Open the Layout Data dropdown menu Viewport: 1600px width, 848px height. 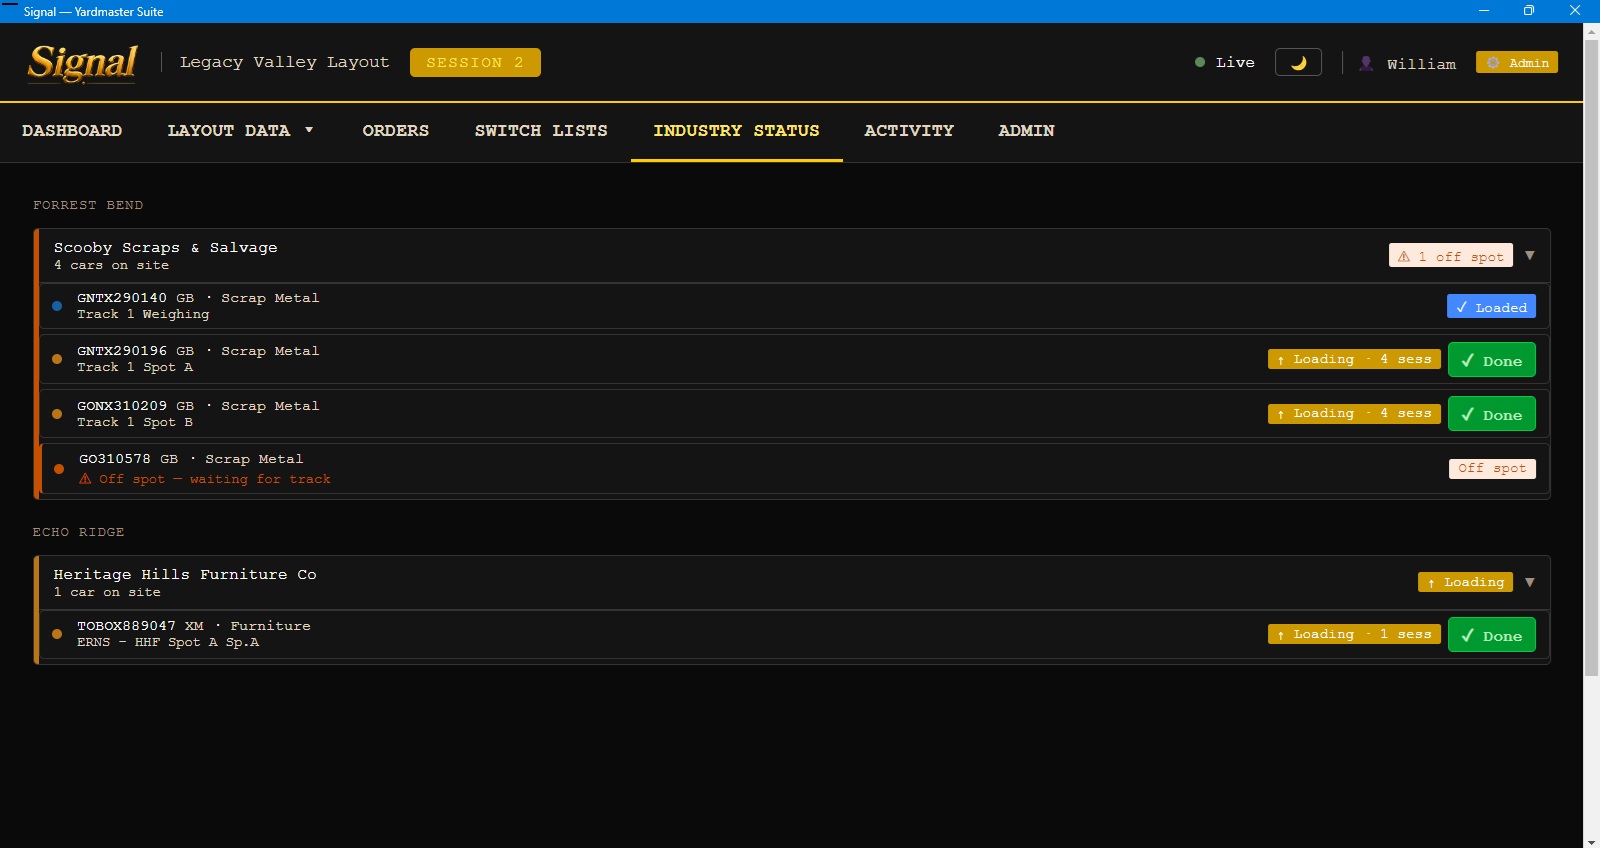(241, 131)
